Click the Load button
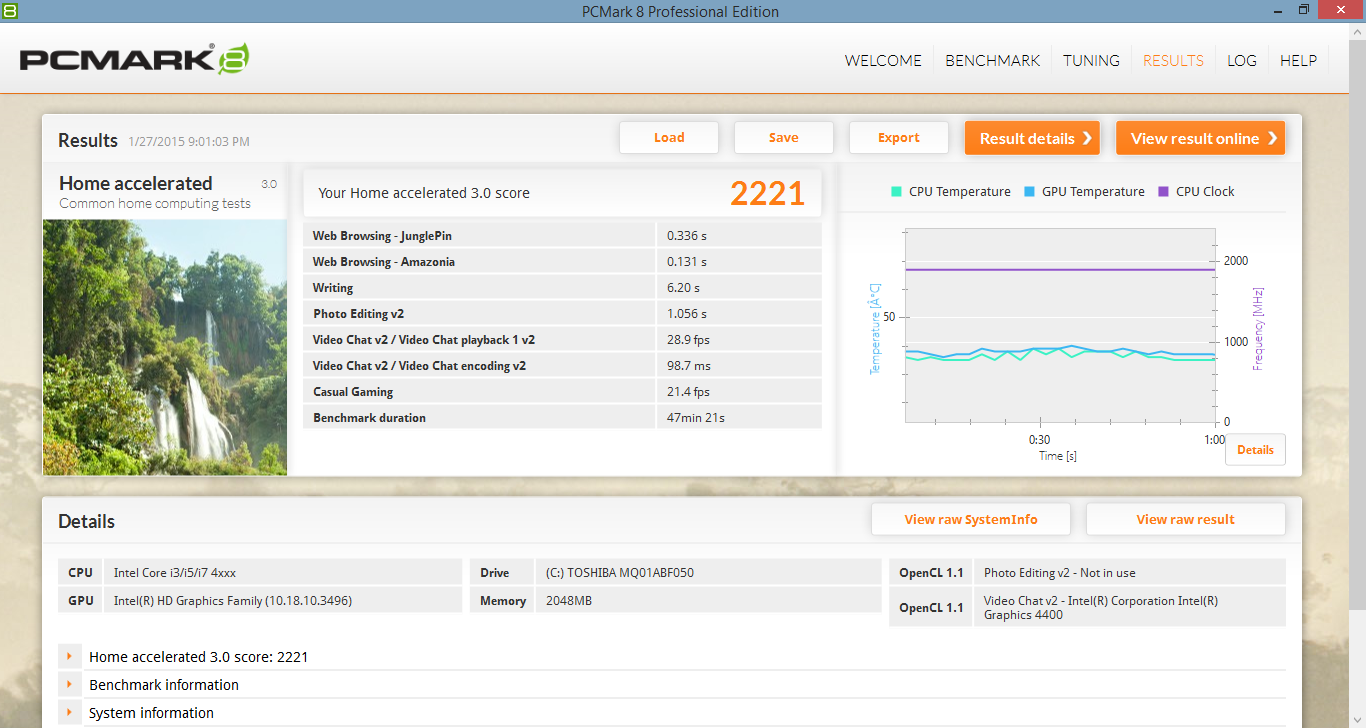Viewport: 1366px width, 728px height. point(669,138)
